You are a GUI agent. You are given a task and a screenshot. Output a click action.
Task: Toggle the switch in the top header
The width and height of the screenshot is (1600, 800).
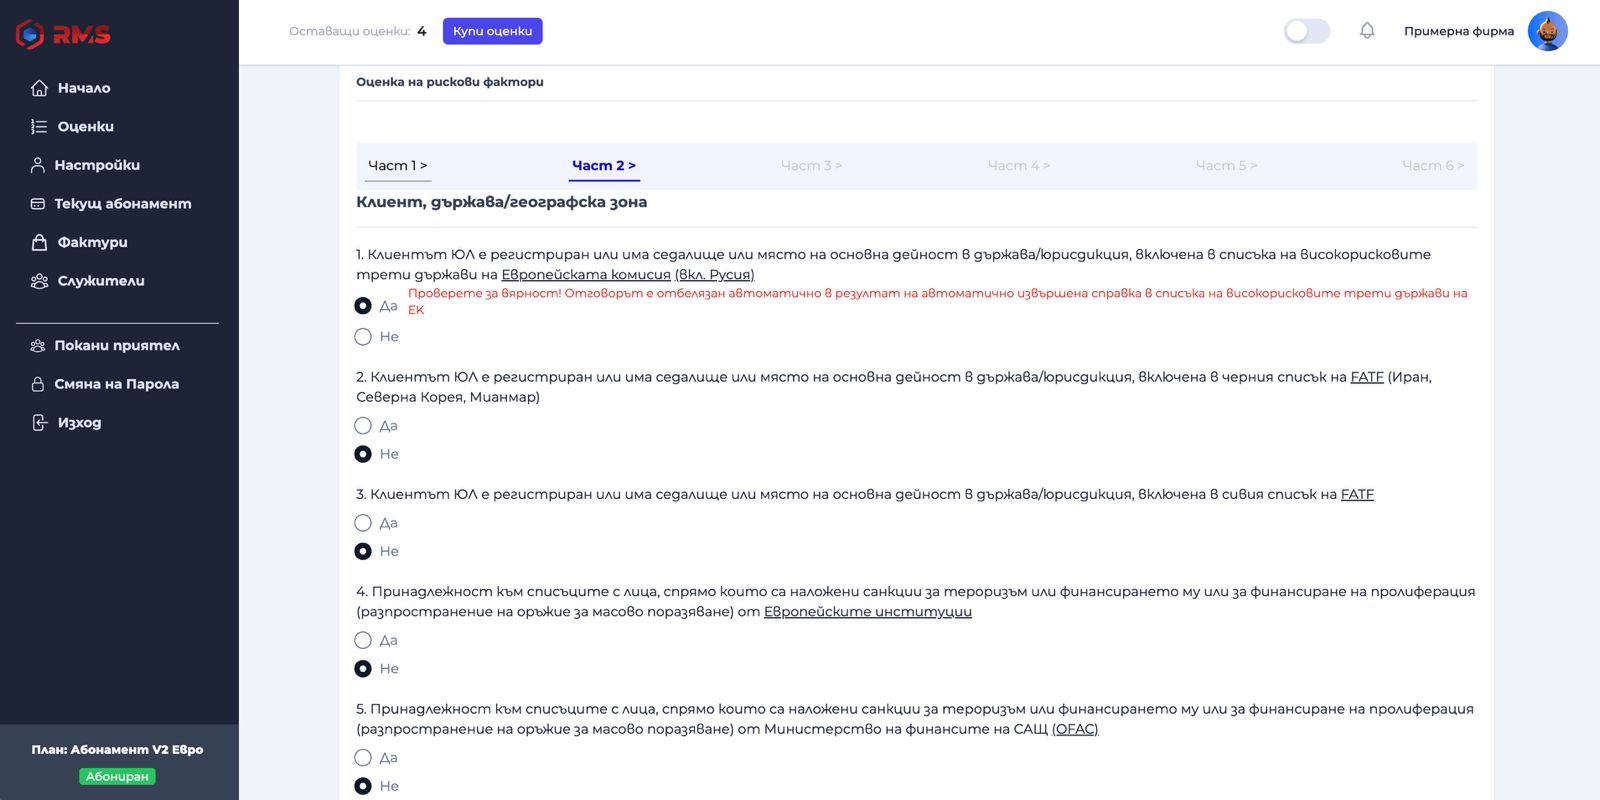[1306, 31]
